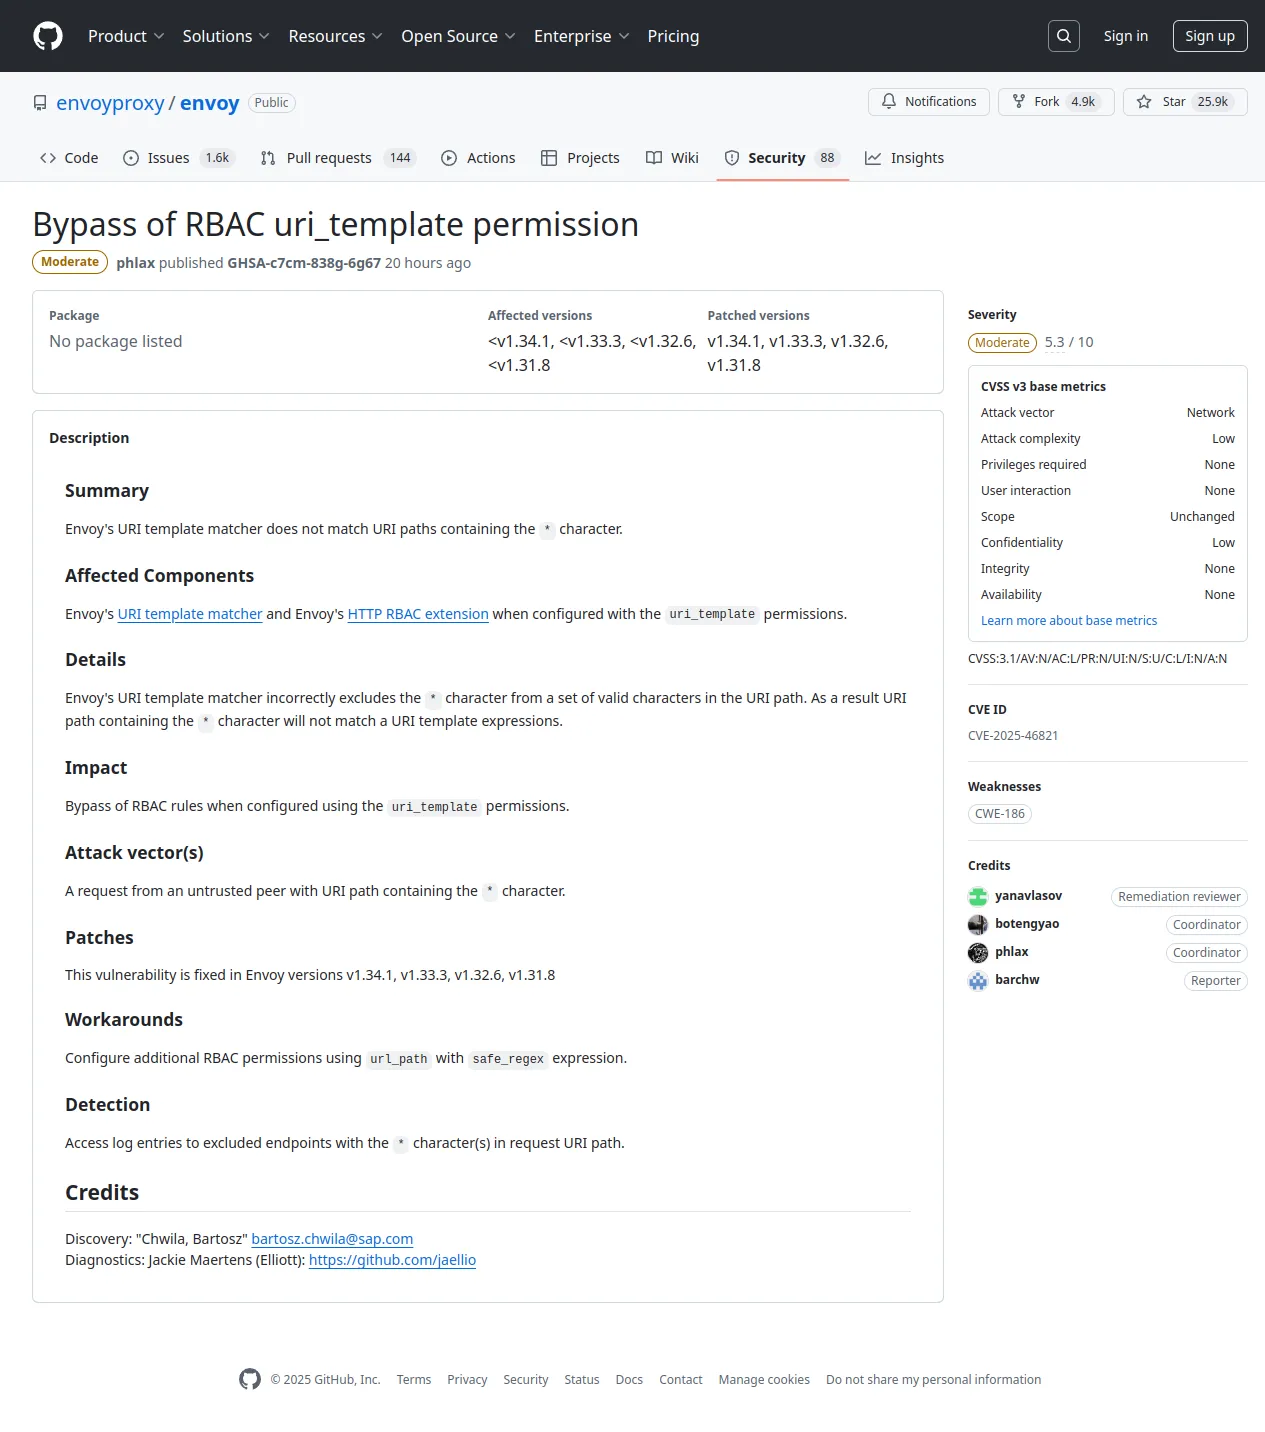Click botengyao's avatar in Credits

click(978, 924)
